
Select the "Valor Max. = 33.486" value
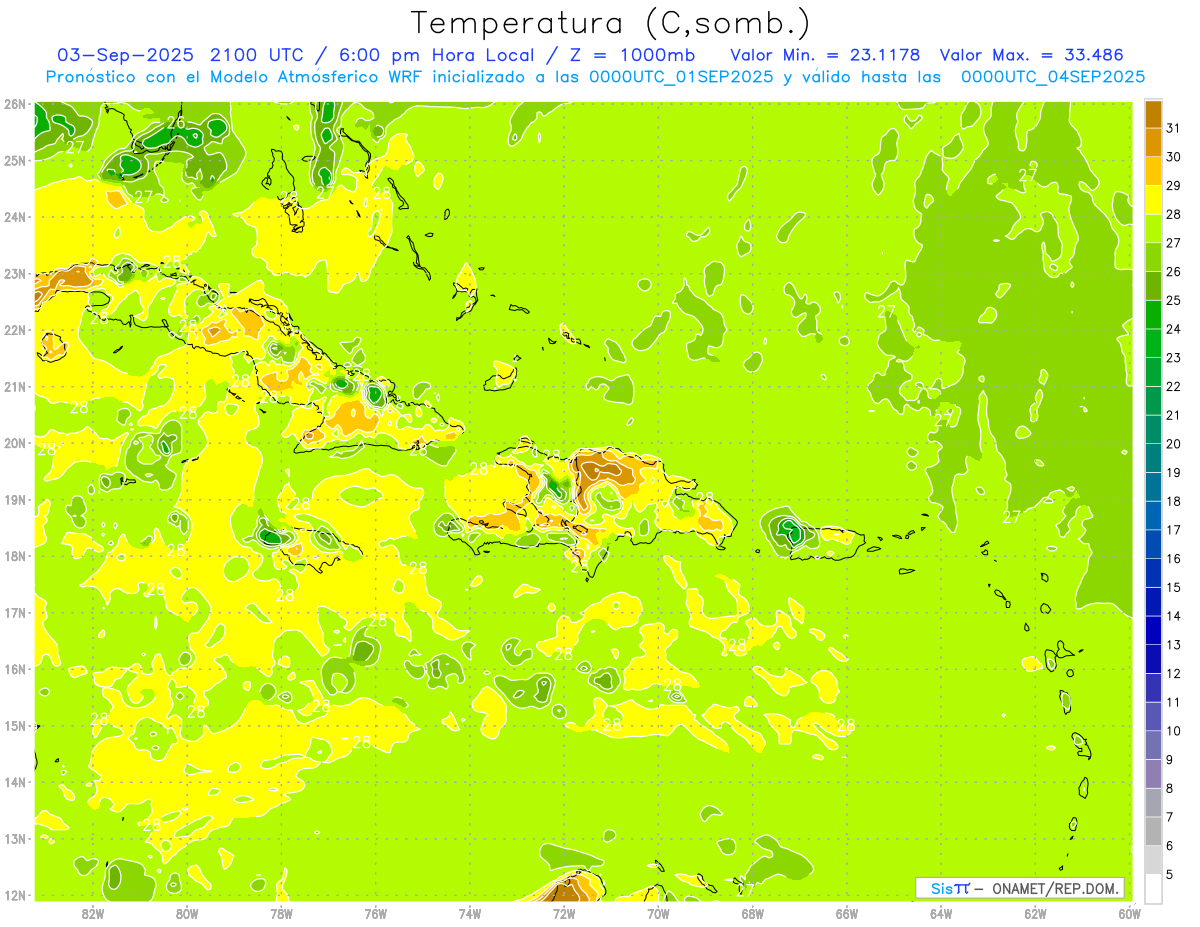pyautogui.click(x=1032, y=54)
